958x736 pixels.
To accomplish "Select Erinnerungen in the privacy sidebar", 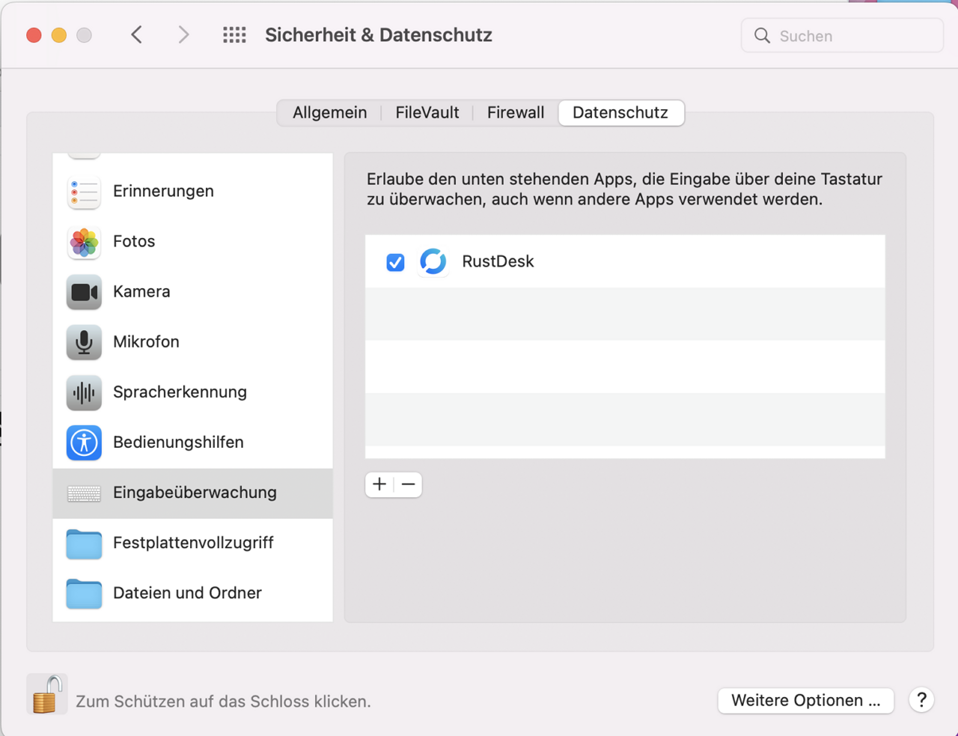I will [162, 191].
